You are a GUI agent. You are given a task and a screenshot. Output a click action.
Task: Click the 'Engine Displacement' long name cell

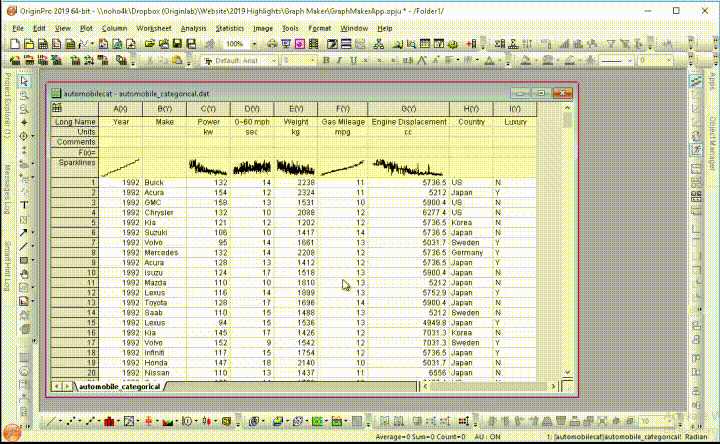[408, 122]
